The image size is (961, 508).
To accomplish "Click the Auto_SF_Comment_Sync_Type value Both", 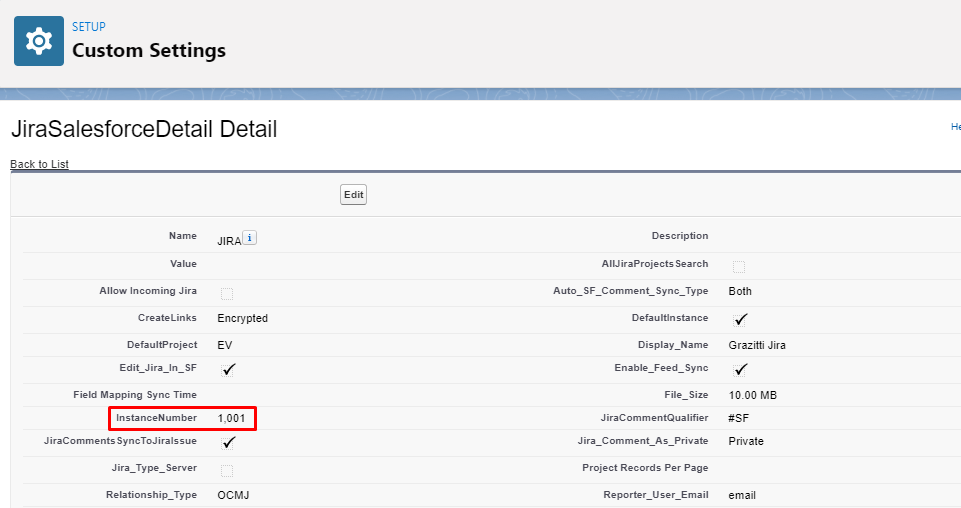I will (740, 291).
